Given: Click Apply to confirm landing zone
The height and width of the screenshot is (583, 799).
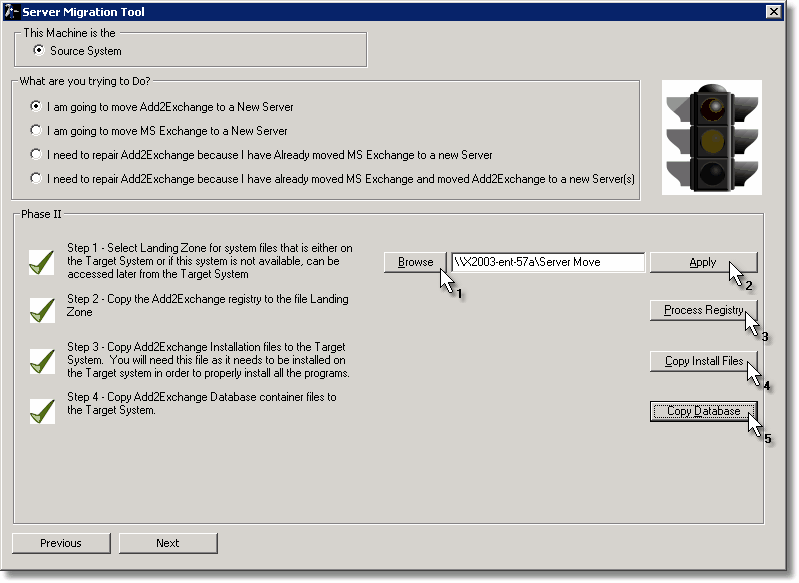Looking at the screenshot, I should pos(703,262).
